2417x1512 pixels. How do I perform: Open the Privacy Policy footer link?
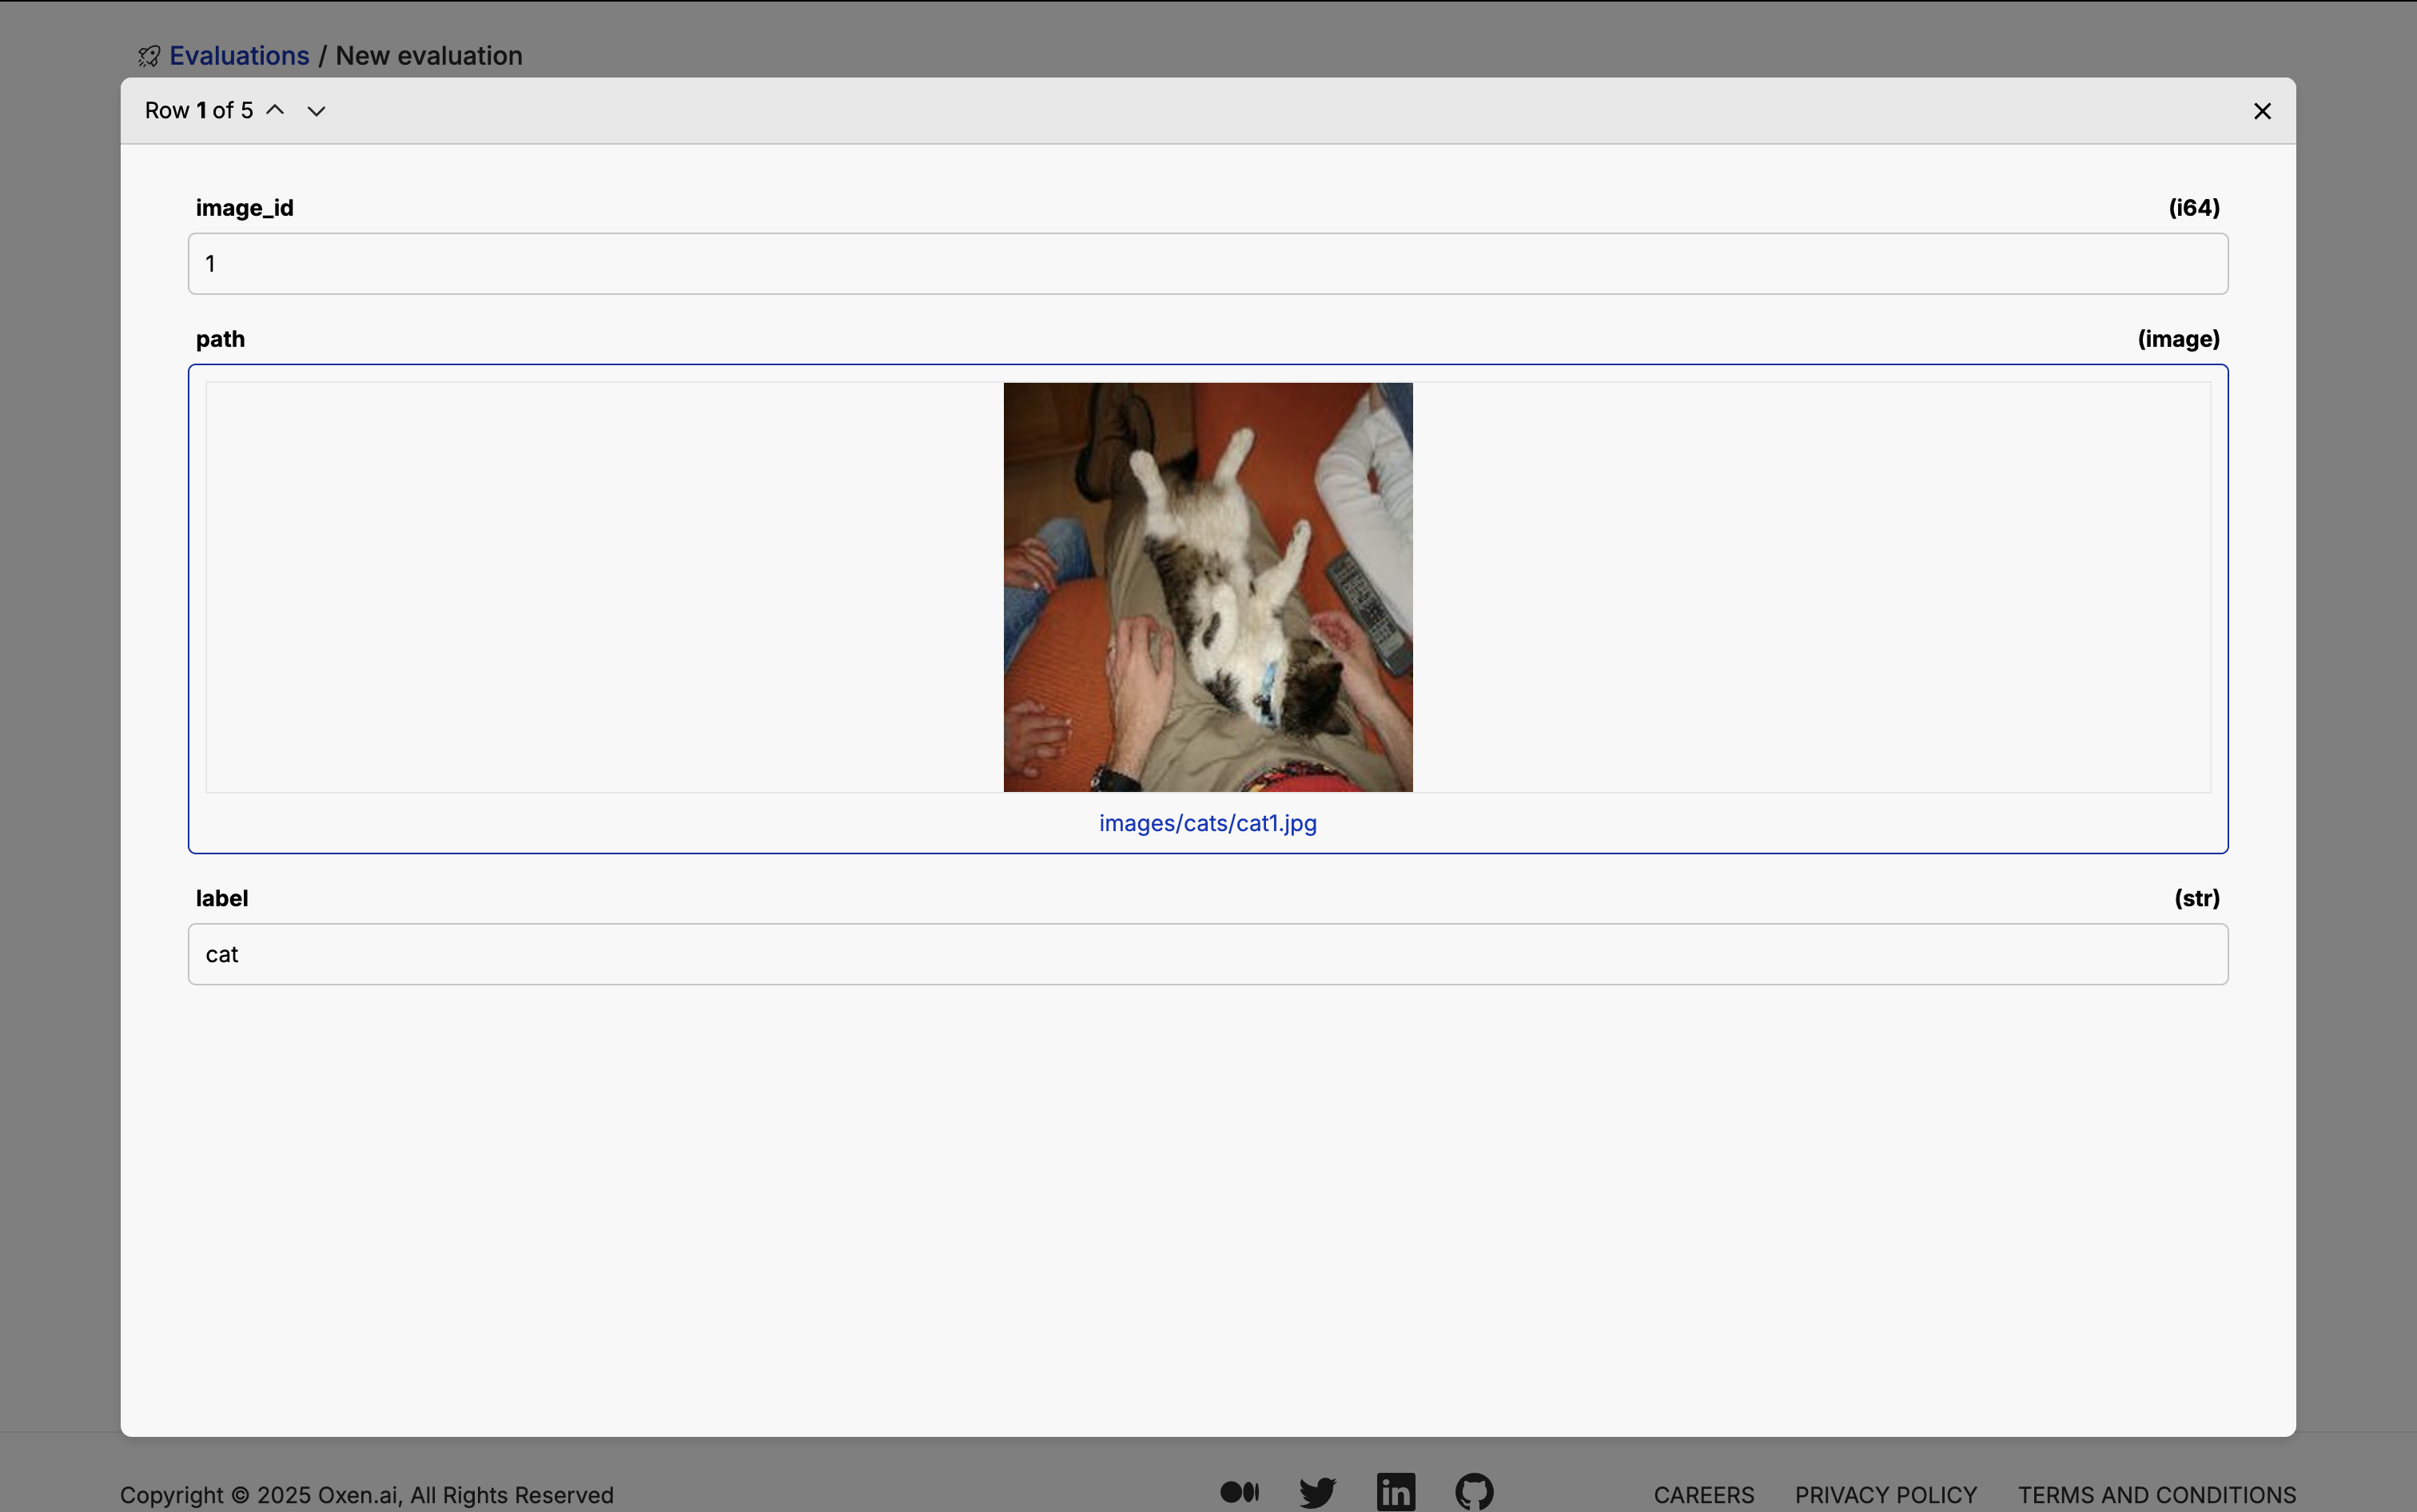pos(1885,1495)
